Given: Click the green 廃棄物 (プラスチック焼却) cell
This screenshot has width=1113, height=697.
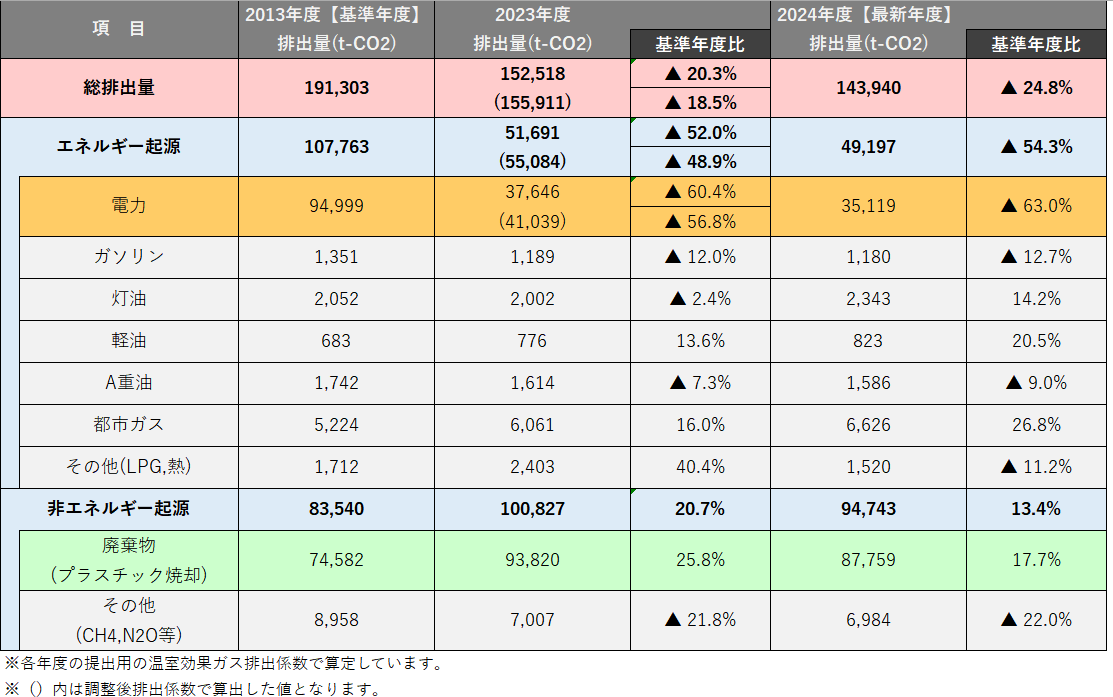Looking at the screenshot, I should point(128,560).
